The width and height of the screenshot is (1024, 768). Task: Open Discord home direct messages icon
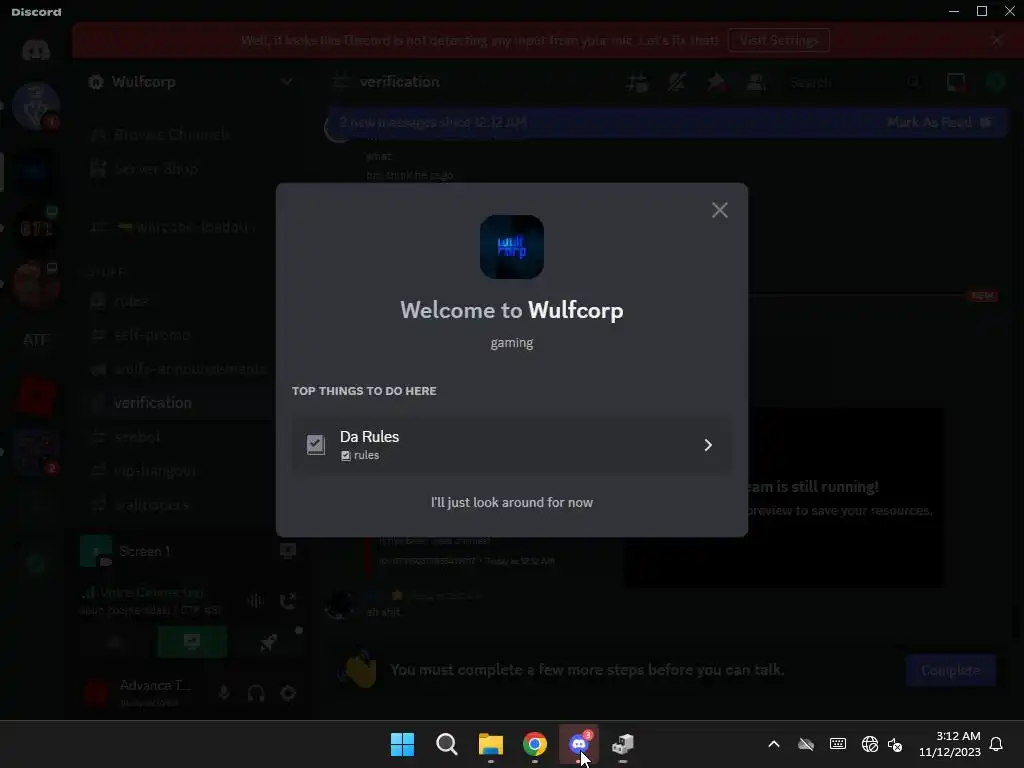click(x=36, y=50)
